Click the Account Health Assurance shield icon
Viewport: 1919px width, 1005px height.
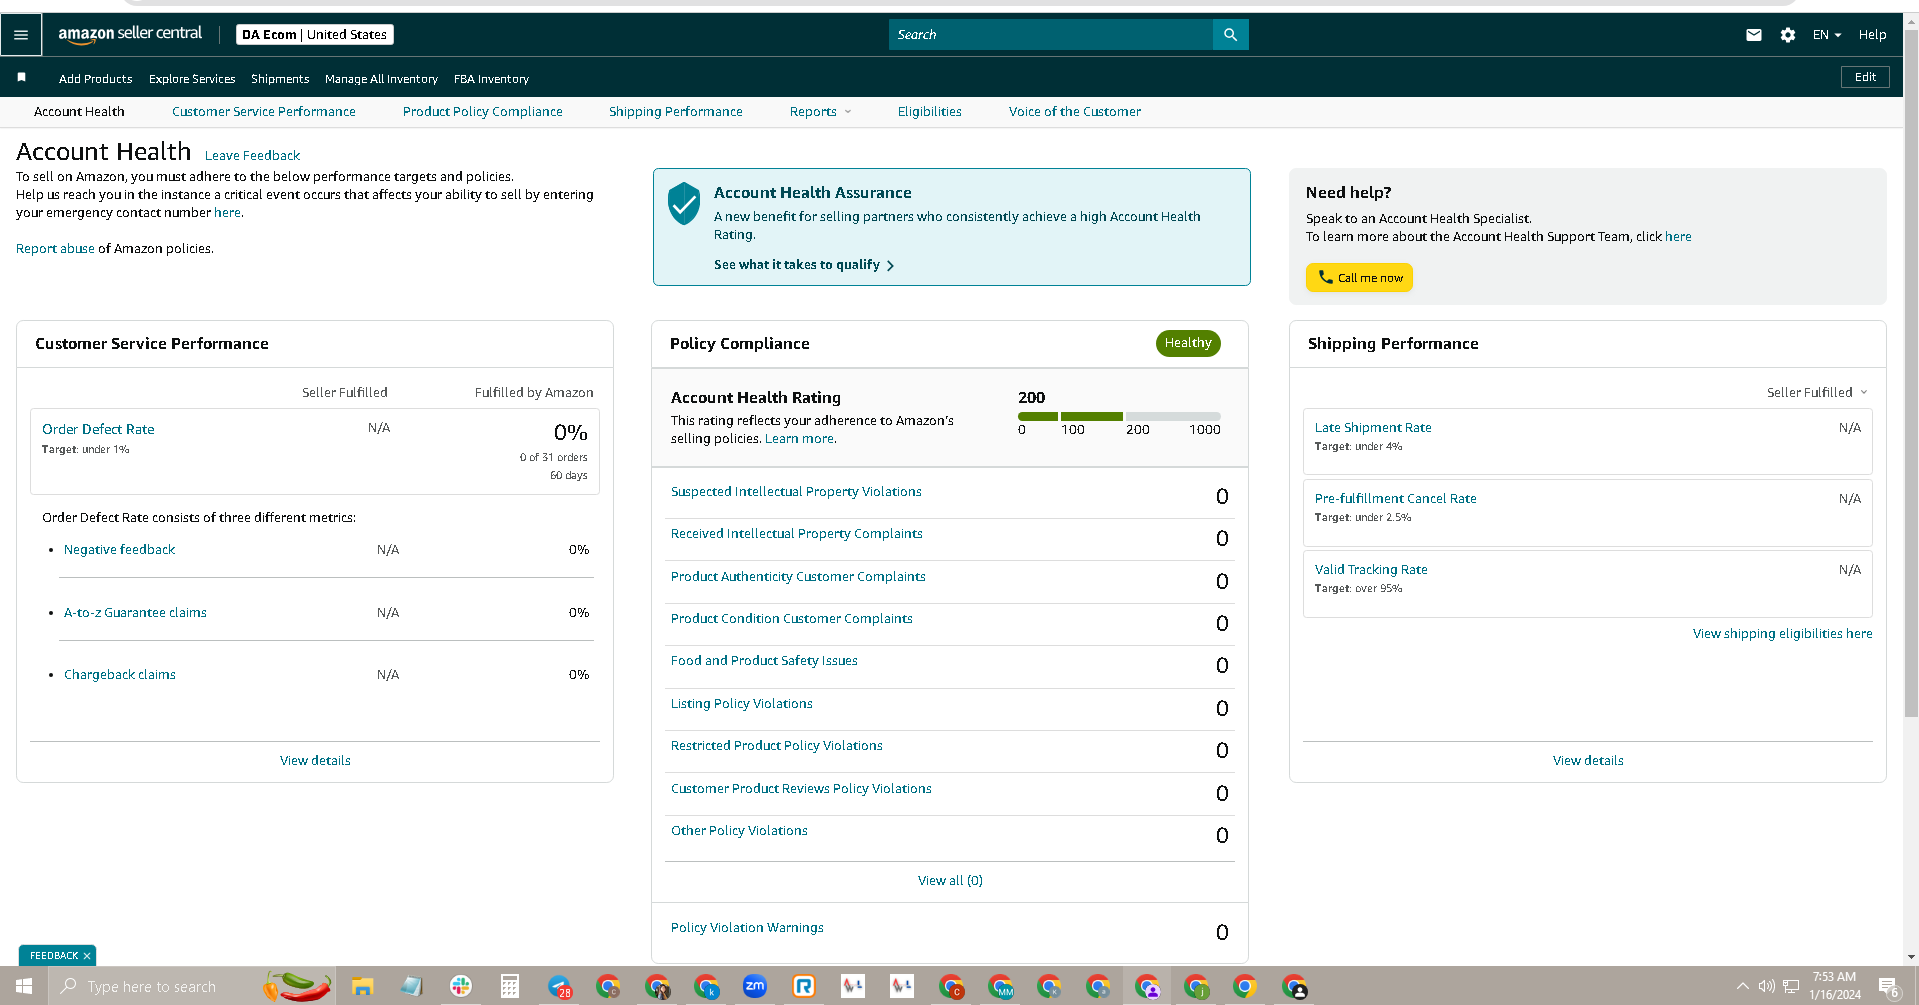[x=684, y=203]
